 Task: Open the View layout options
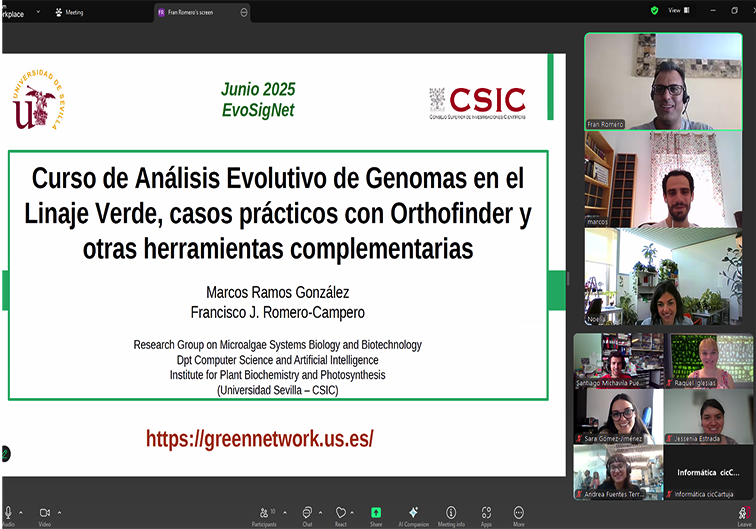point(677,10)
